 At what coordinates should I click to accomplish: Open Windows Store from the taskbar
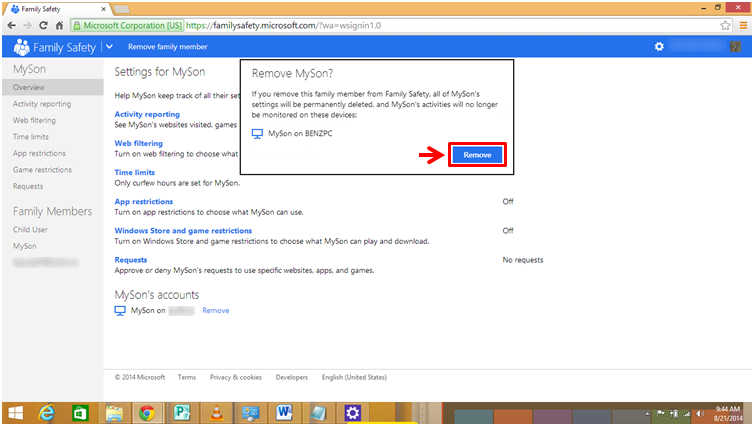coord(80,413)
